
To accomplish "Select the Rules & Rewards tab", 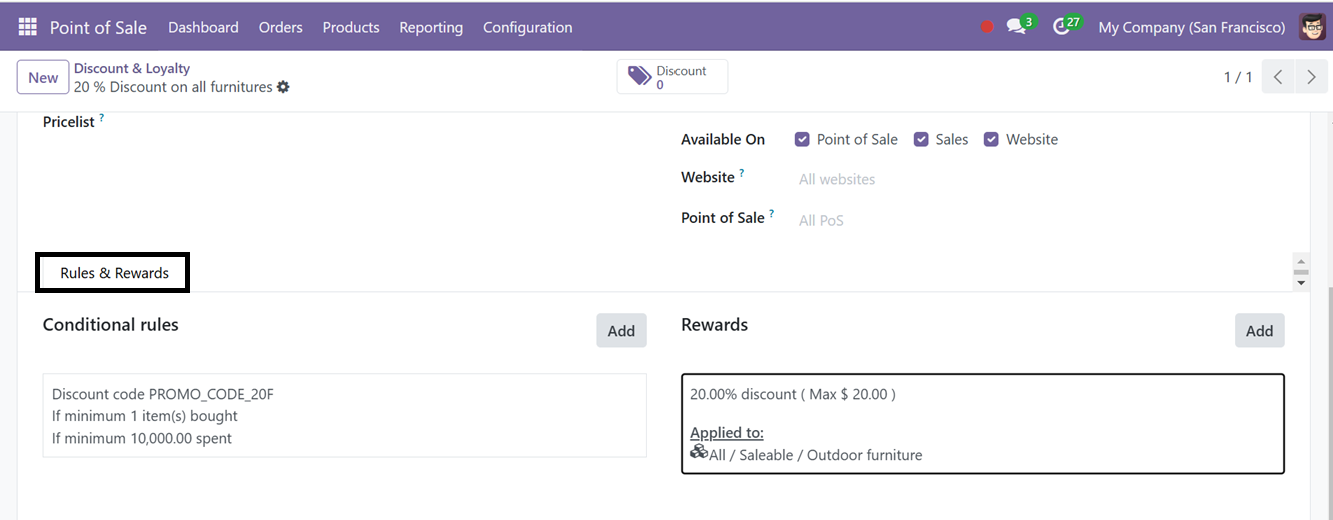I will pos(114,273).
